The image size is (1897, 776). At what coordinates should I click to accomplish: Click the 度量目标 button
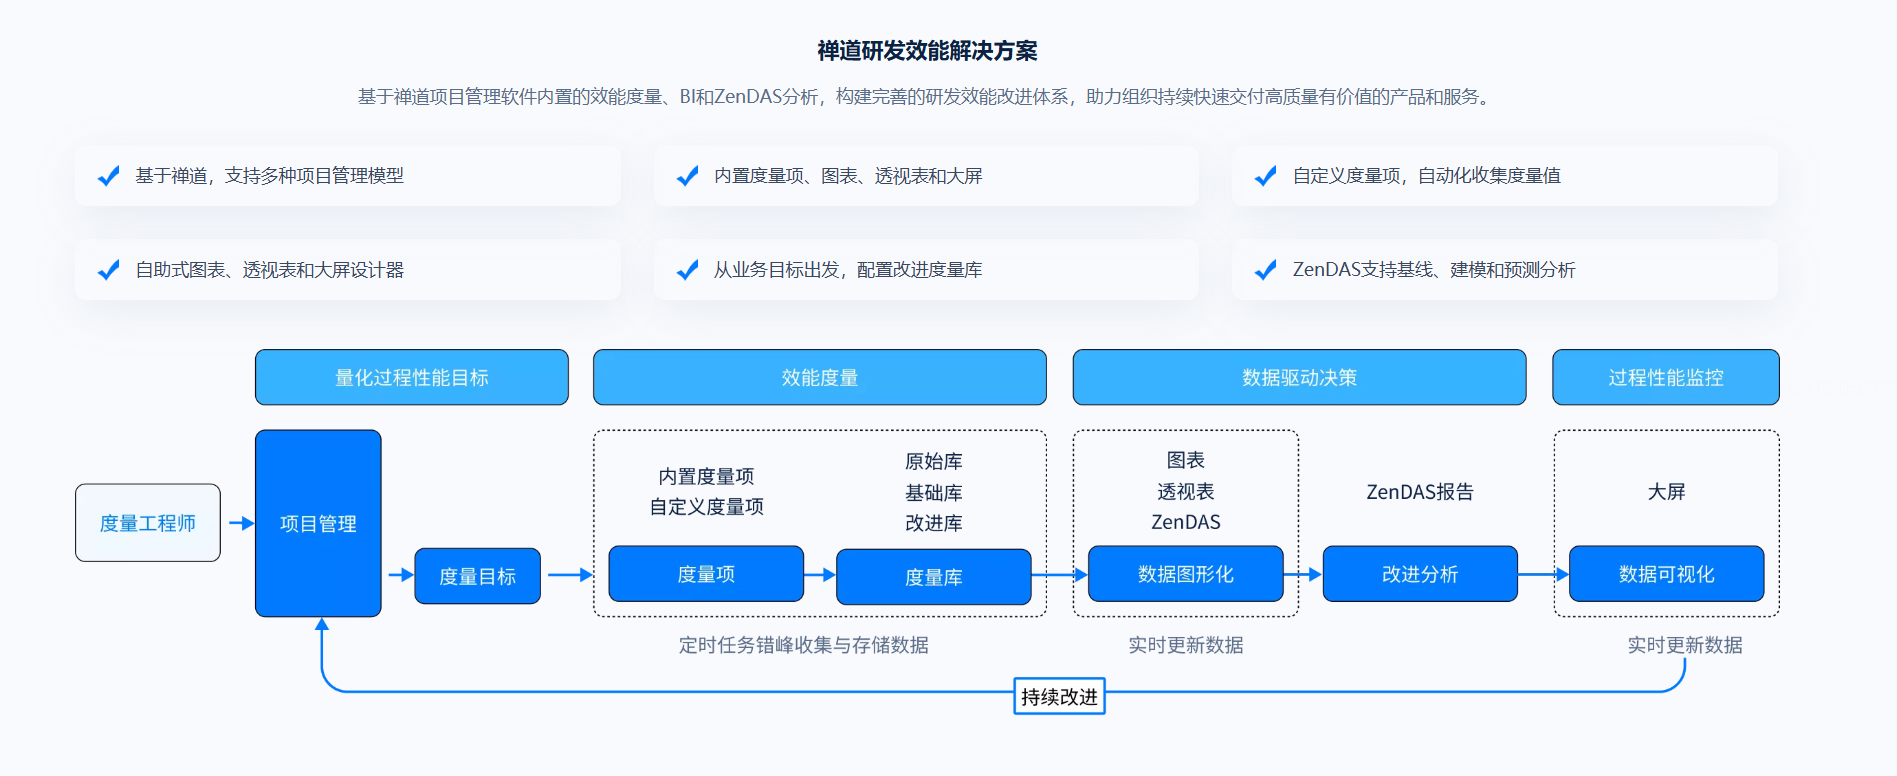point(477,576)
